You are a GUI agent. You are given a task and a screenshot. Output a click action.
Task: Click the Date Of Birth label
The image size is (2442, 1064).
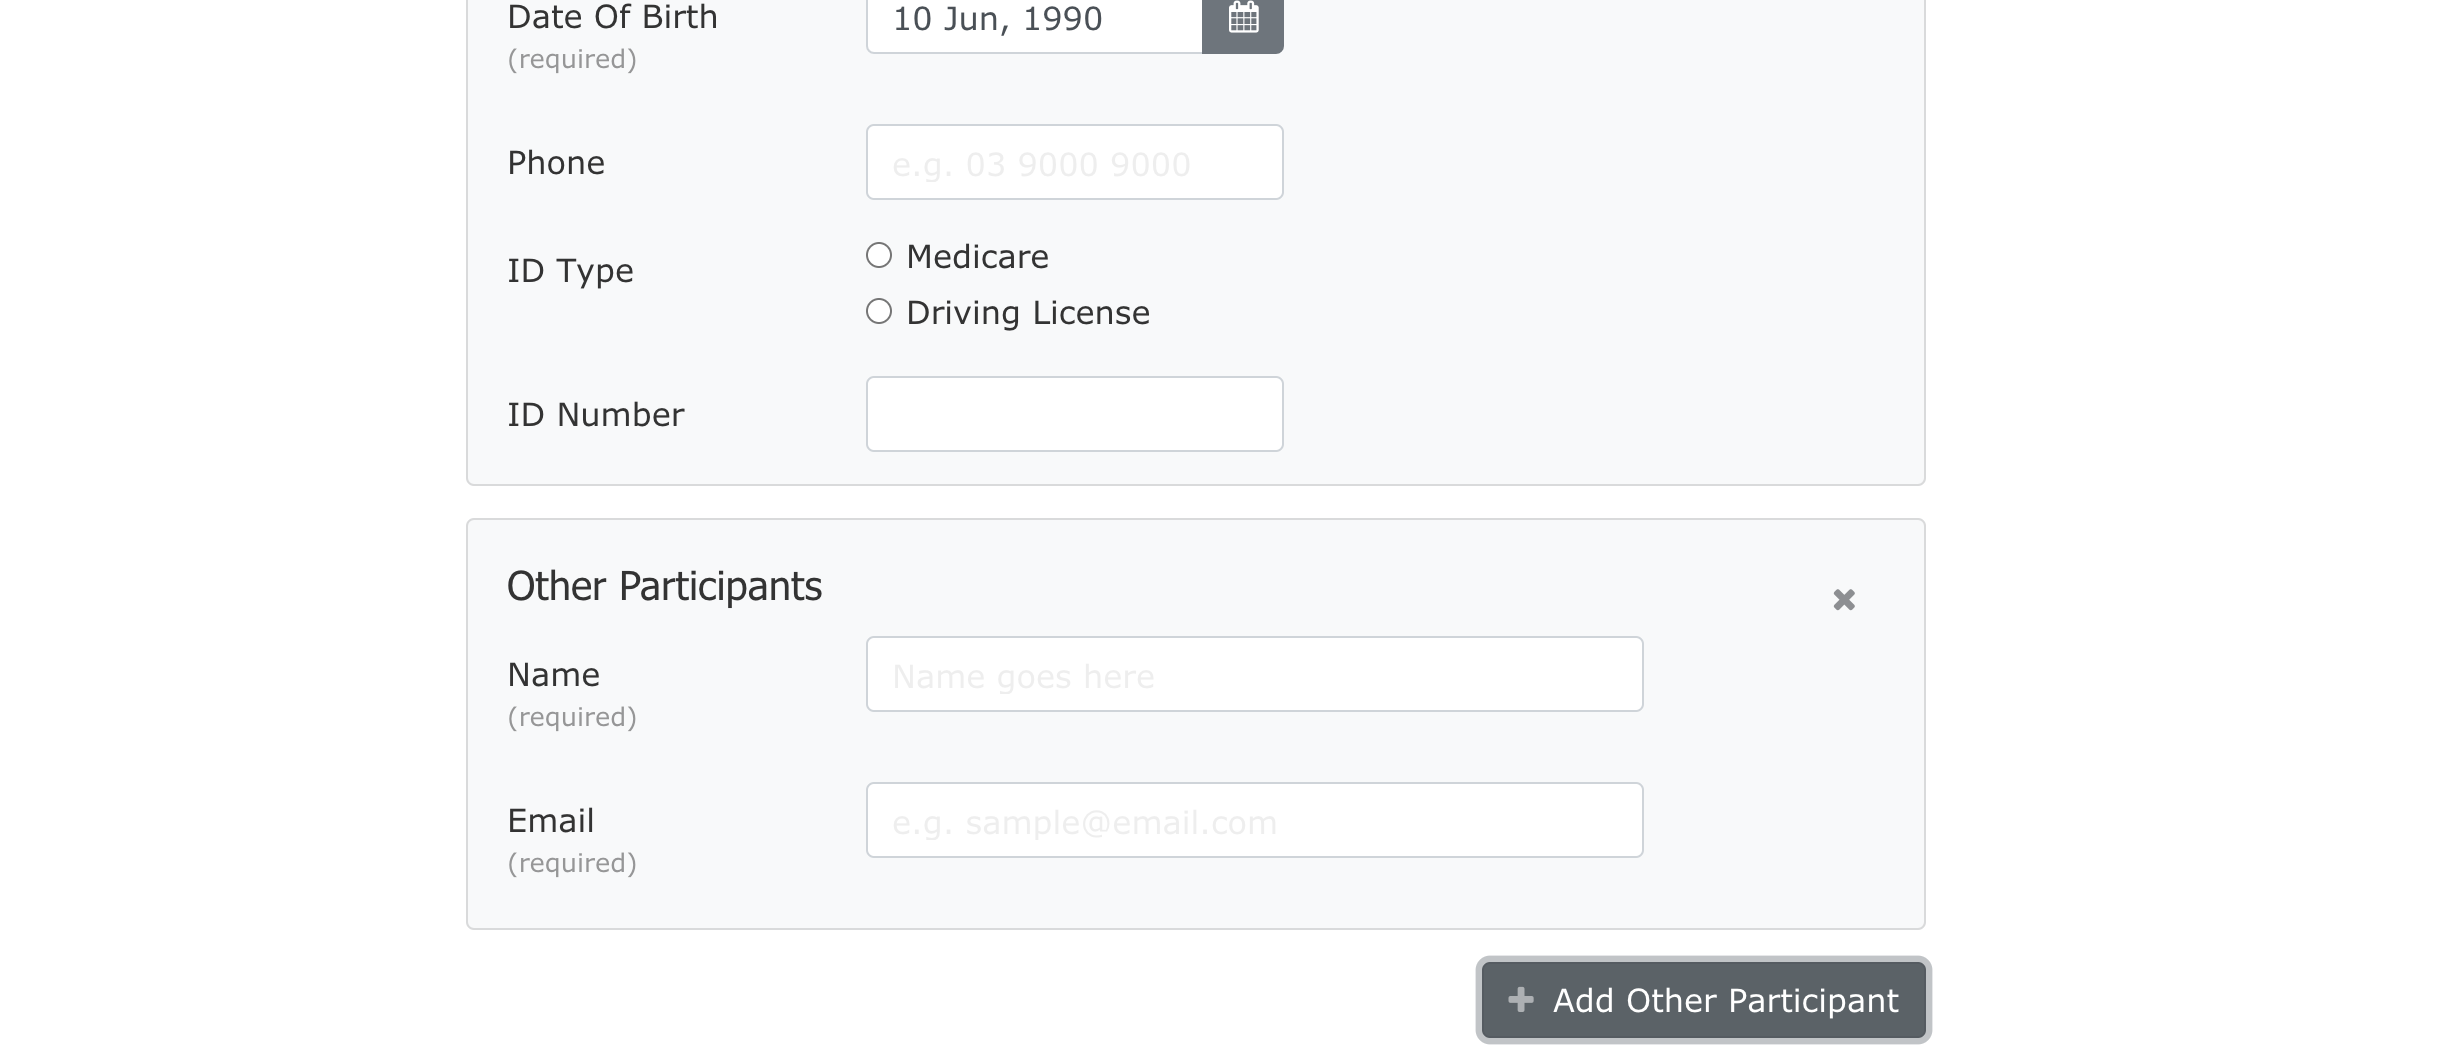point(612,18)
